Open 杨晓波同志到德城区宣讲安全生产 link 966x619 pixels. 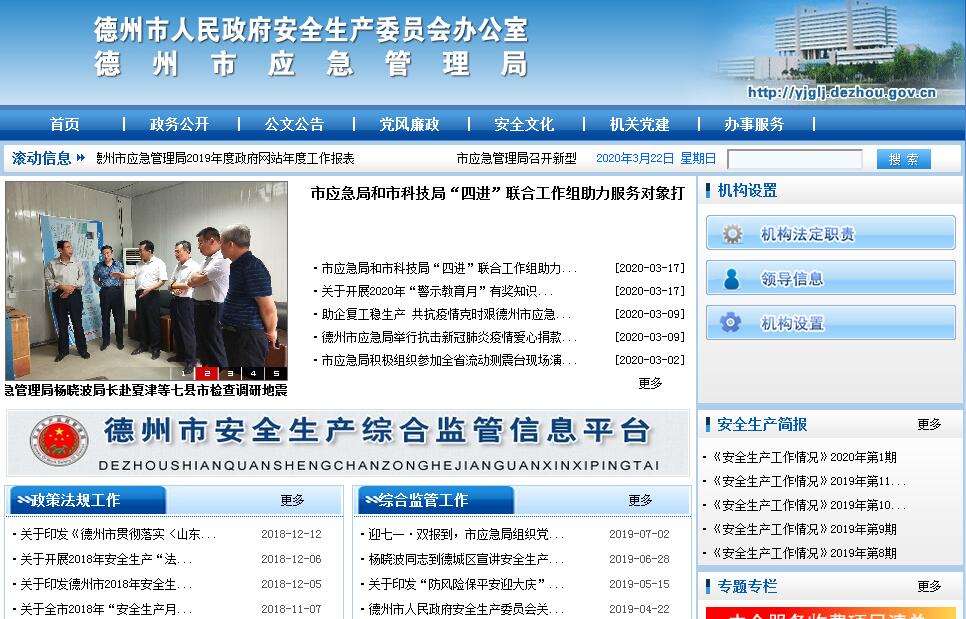pyautogui.click(x=466, y=559)
